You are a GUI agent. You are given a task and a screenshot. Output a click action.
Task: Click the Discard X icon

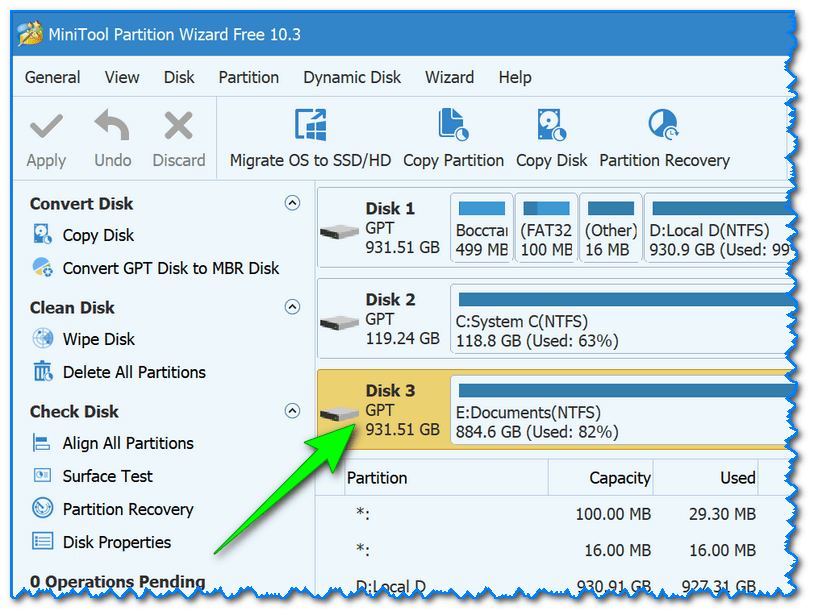pos(178,126)
